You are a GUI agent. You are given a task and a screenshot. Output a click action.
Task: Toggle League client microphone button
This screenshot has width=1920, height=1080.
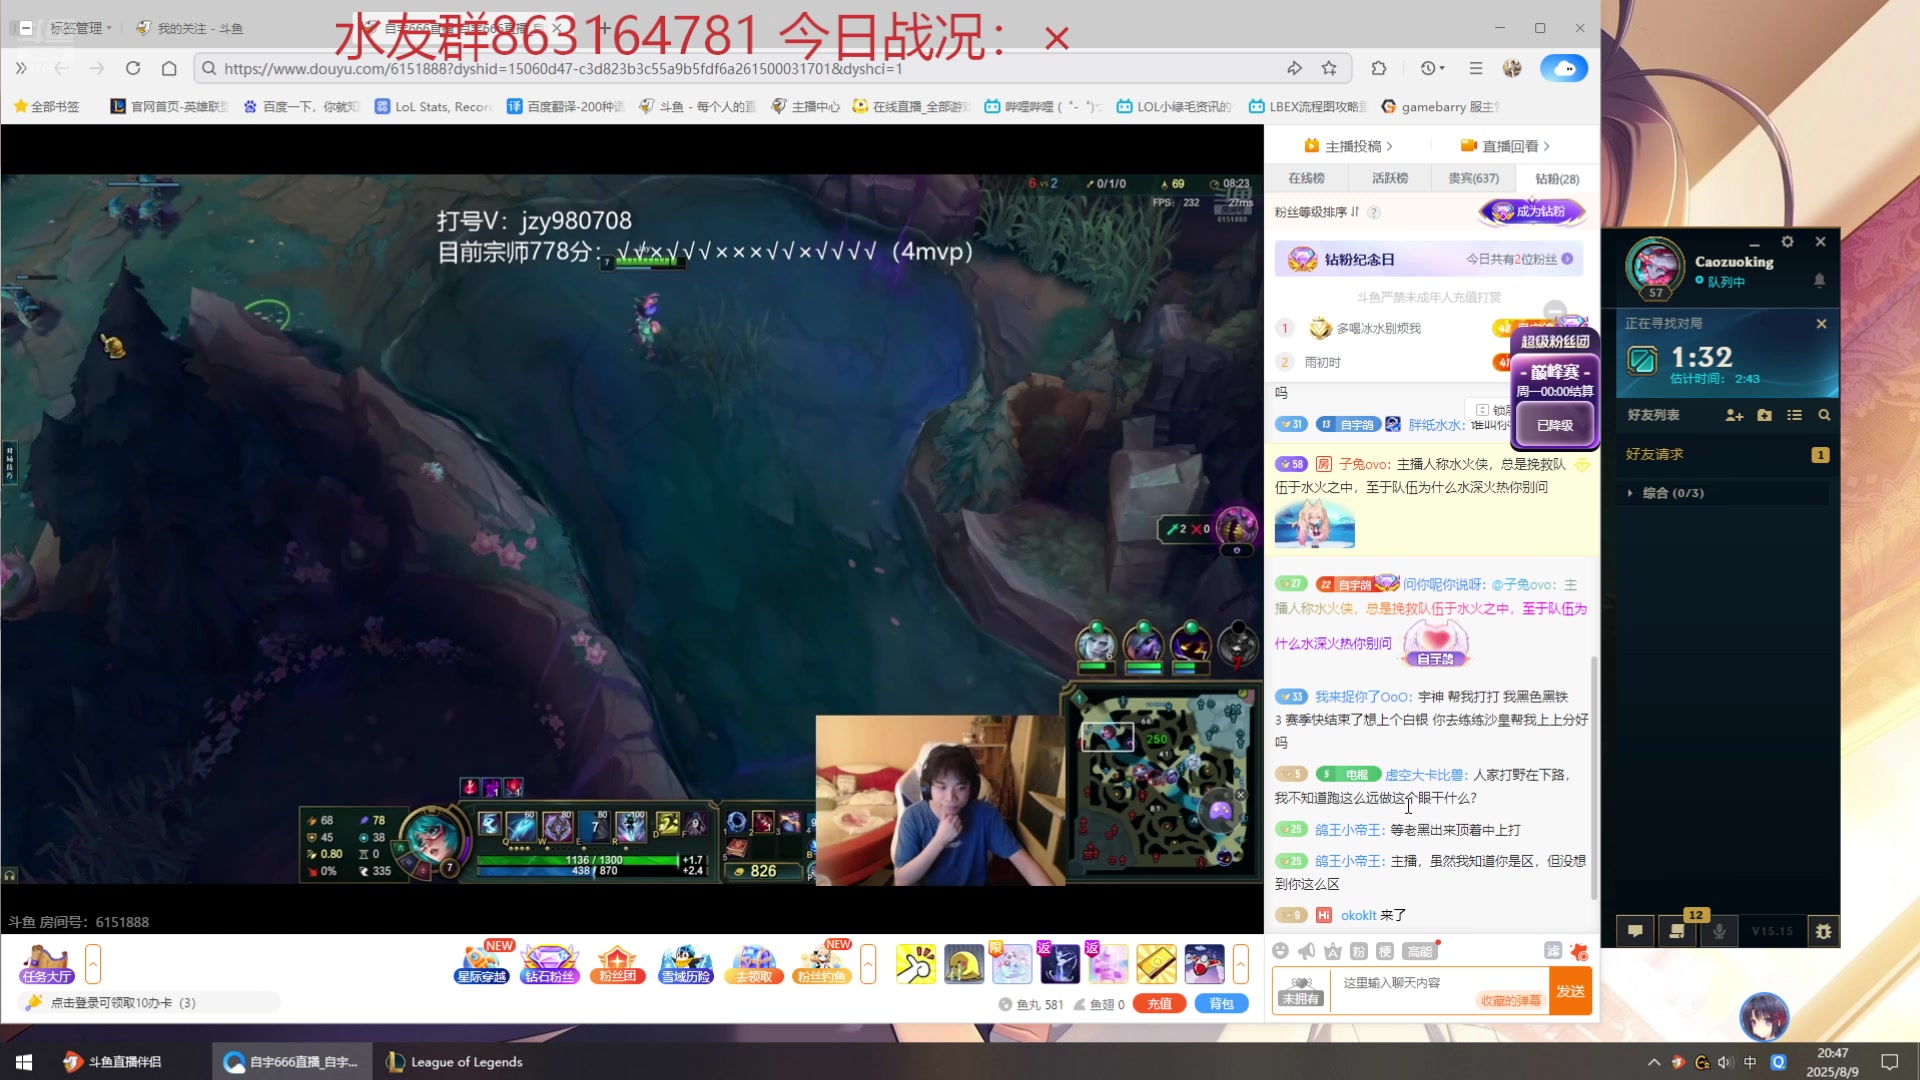(1719, 931)
